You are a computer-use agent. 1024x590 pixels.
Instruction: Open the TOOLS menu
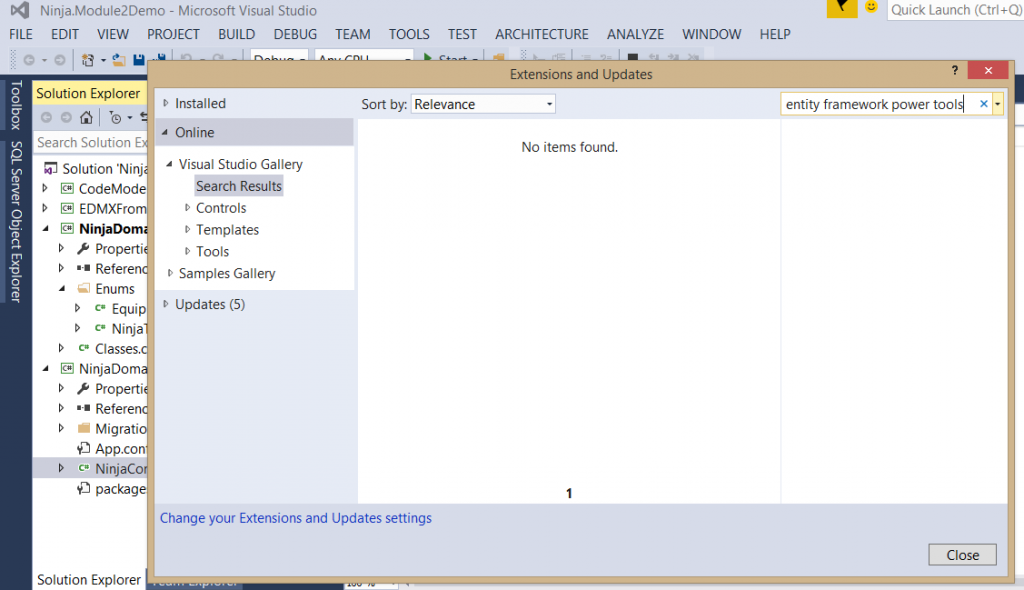click(409, 33)
